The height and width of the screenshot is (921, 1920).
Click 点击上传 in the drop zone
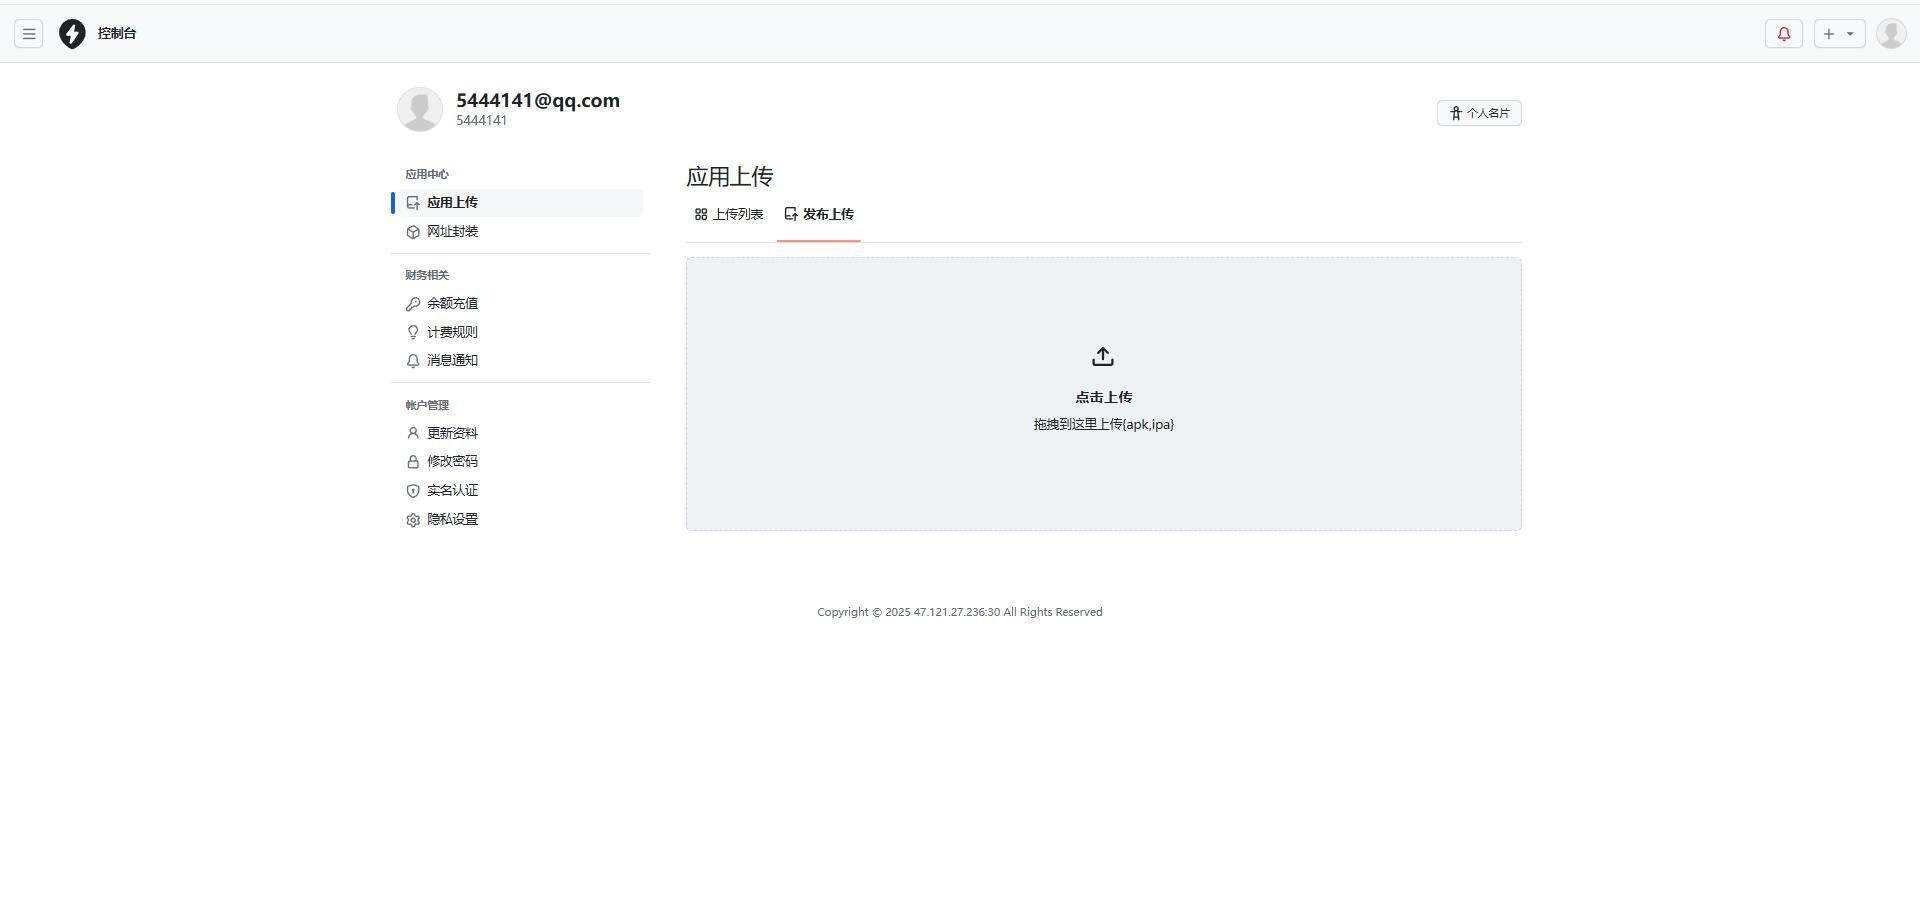[1103, 398]
